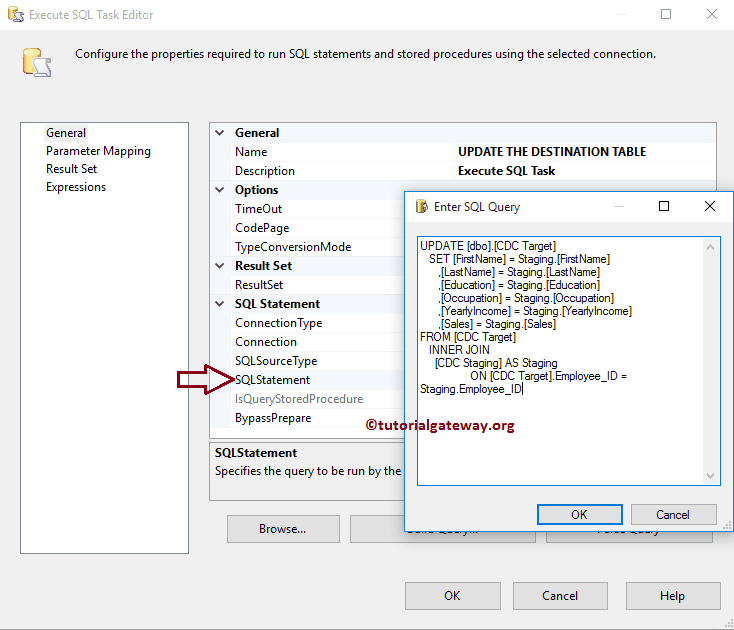Viewport: 734px width, 630px height.
Task: Click the INNER JOIN line in query
Action: (459, 350)
